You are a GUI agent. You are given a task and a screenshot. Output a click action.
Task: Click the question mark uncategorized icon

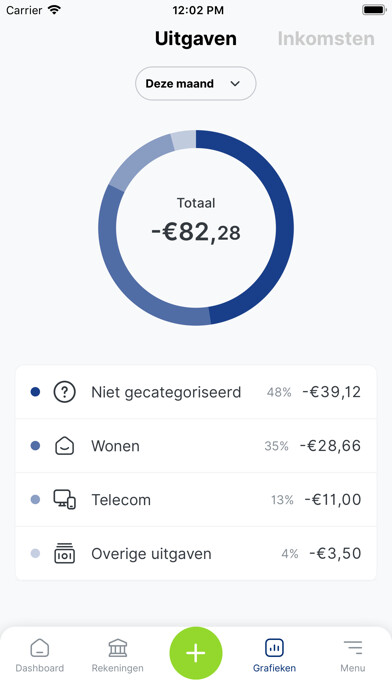point(64,392)
